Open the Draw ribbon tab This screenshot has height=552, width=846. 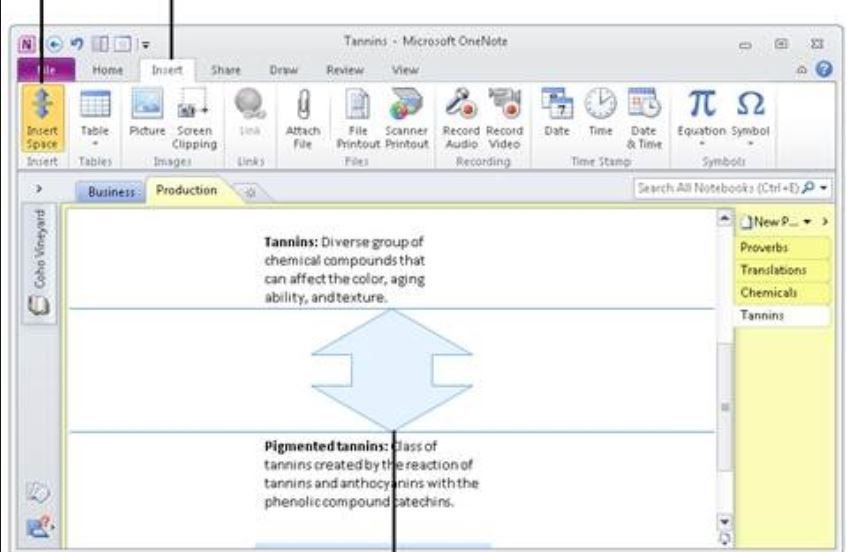point(284,70)
